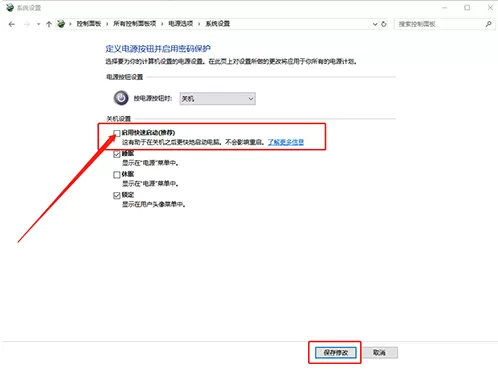
Task: Open 所有控制面板项 breadcrumb
Action: tap(135, 24)
